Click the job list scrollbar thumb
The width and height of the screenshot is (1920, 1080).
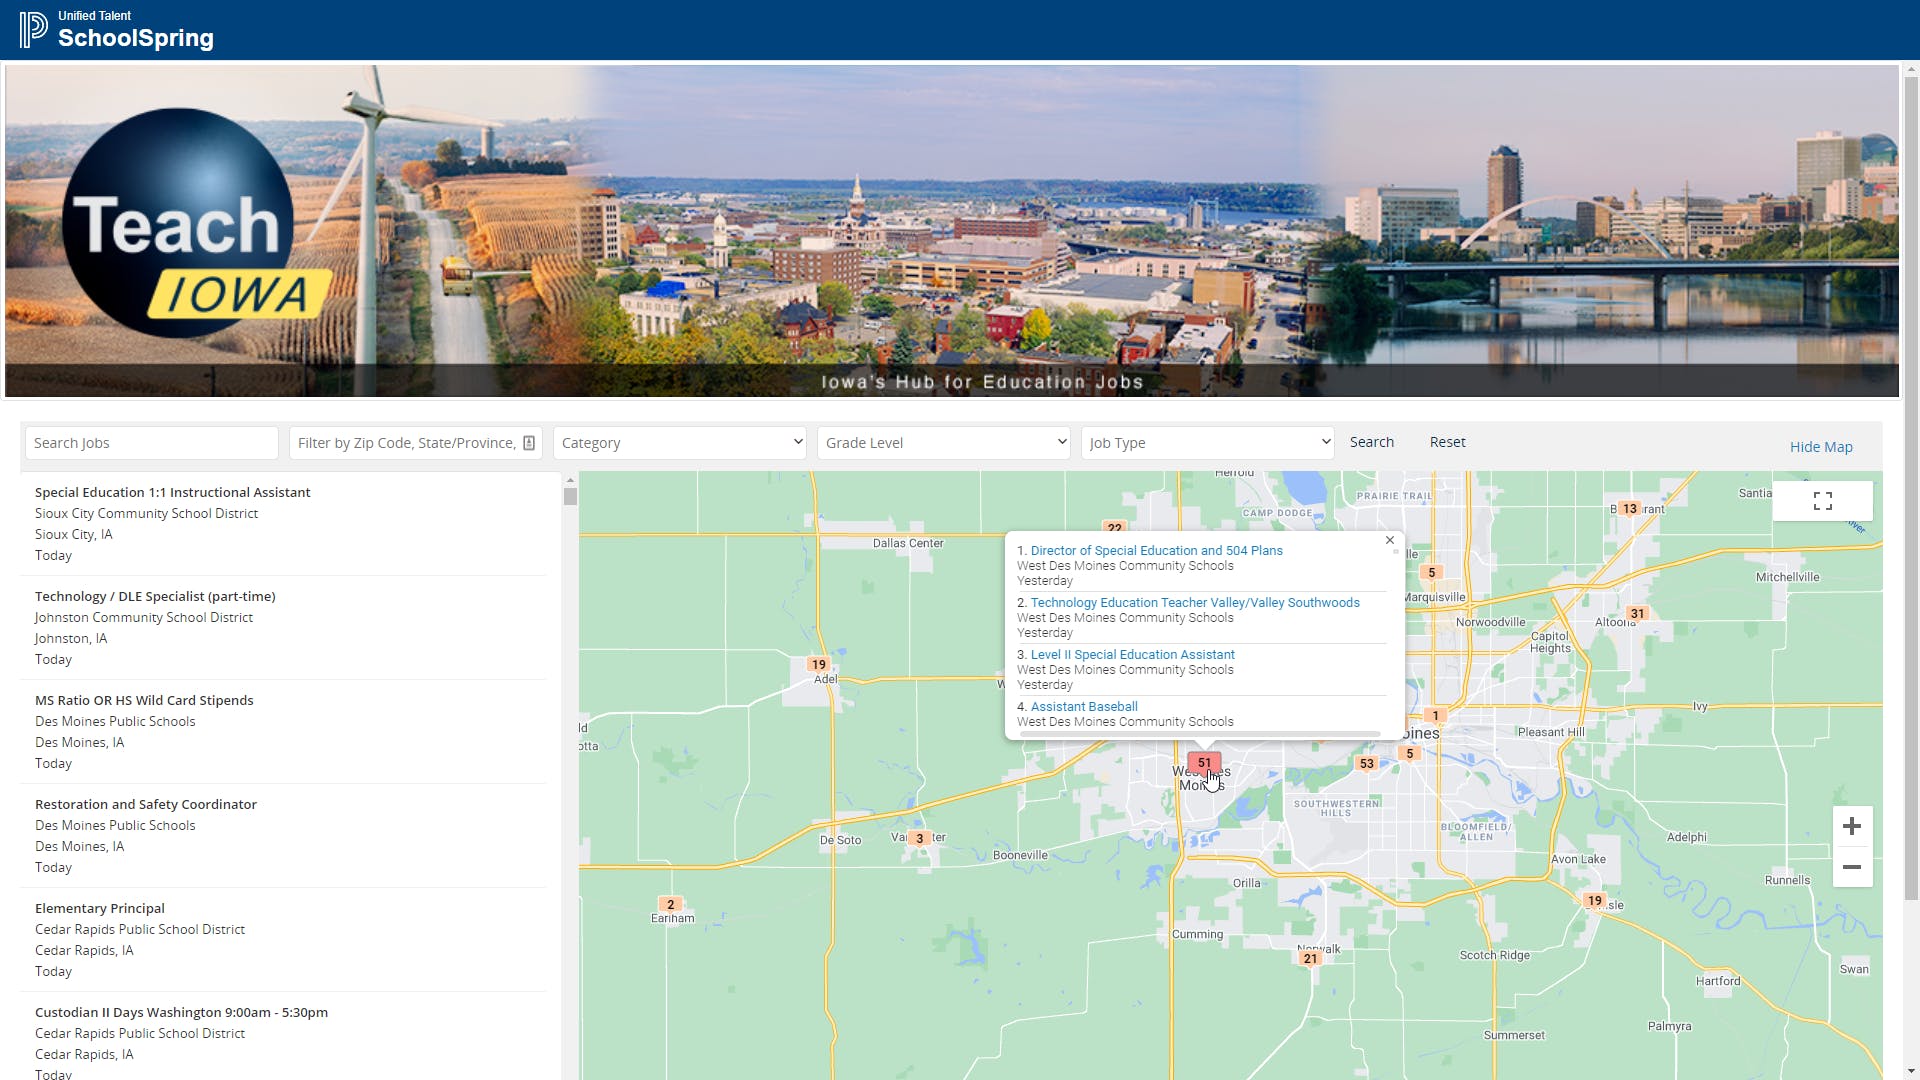[570, 496]
